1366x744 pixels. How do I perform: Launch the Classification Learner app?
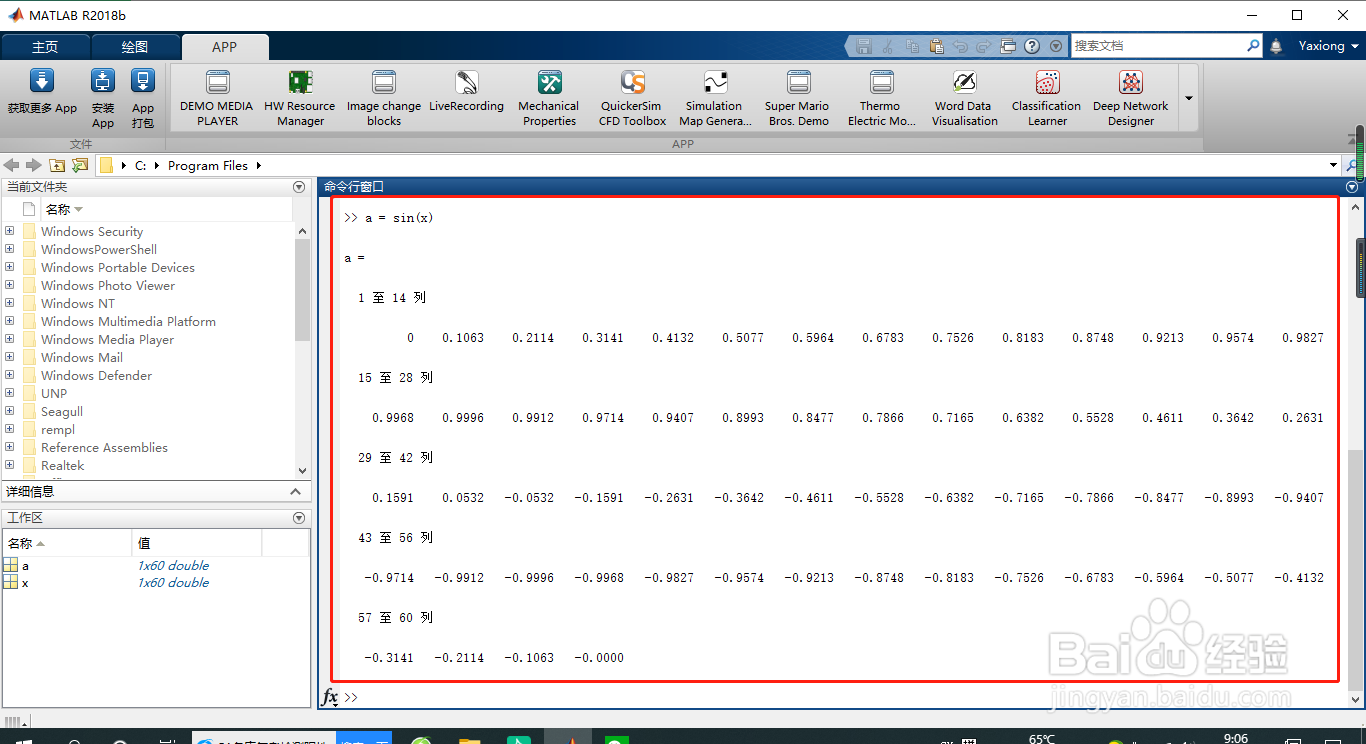pos(1047,98)
